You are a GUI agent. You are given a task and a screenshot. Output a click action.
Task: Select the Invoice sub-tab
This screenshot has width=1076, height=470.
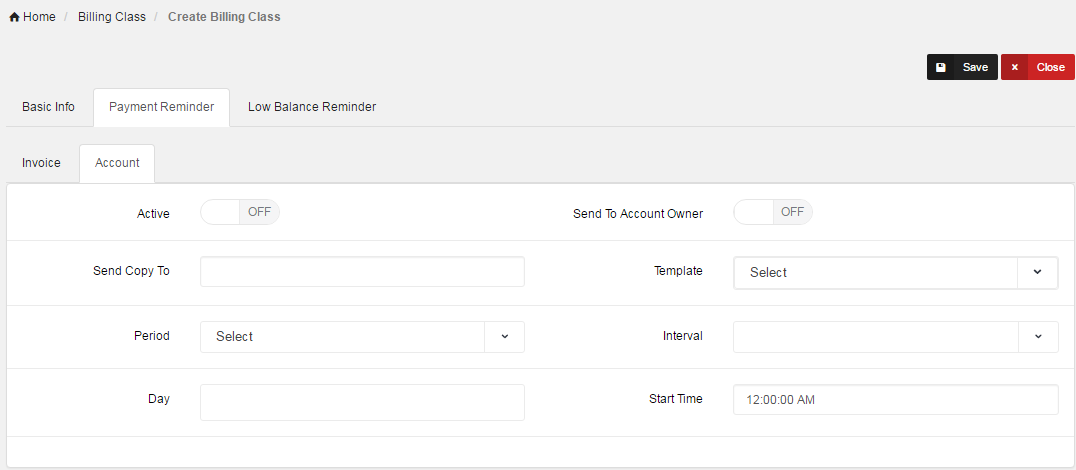click(x=41, y=163)
